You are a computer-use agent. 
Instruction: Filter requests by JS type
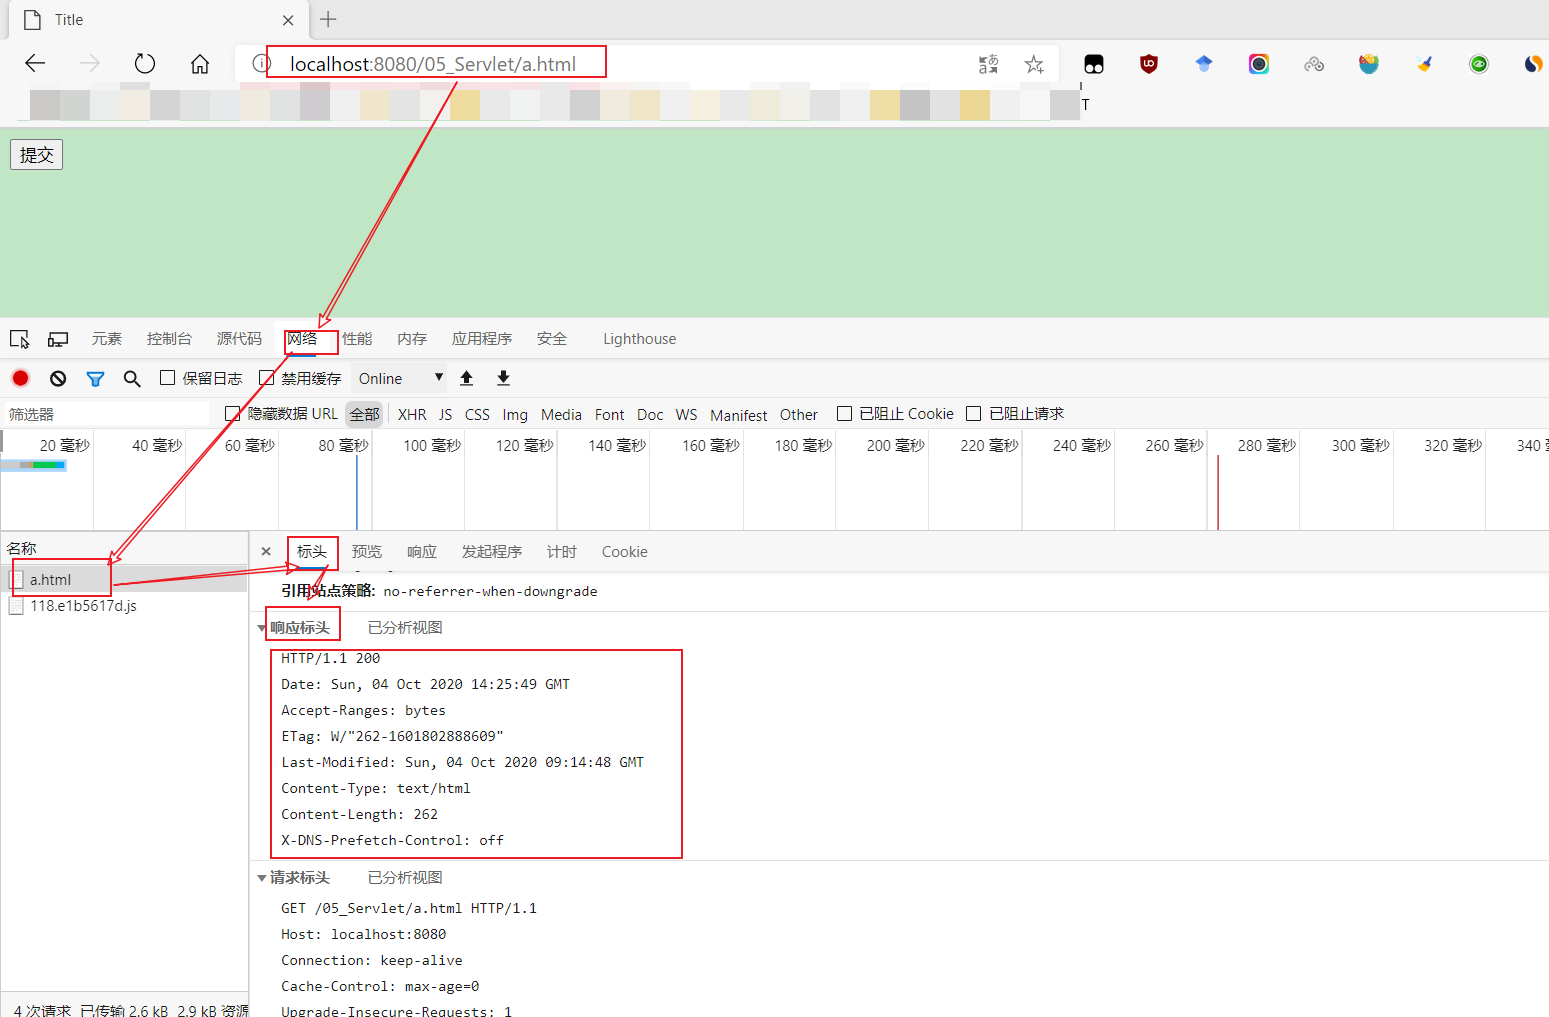click(446, 414)
